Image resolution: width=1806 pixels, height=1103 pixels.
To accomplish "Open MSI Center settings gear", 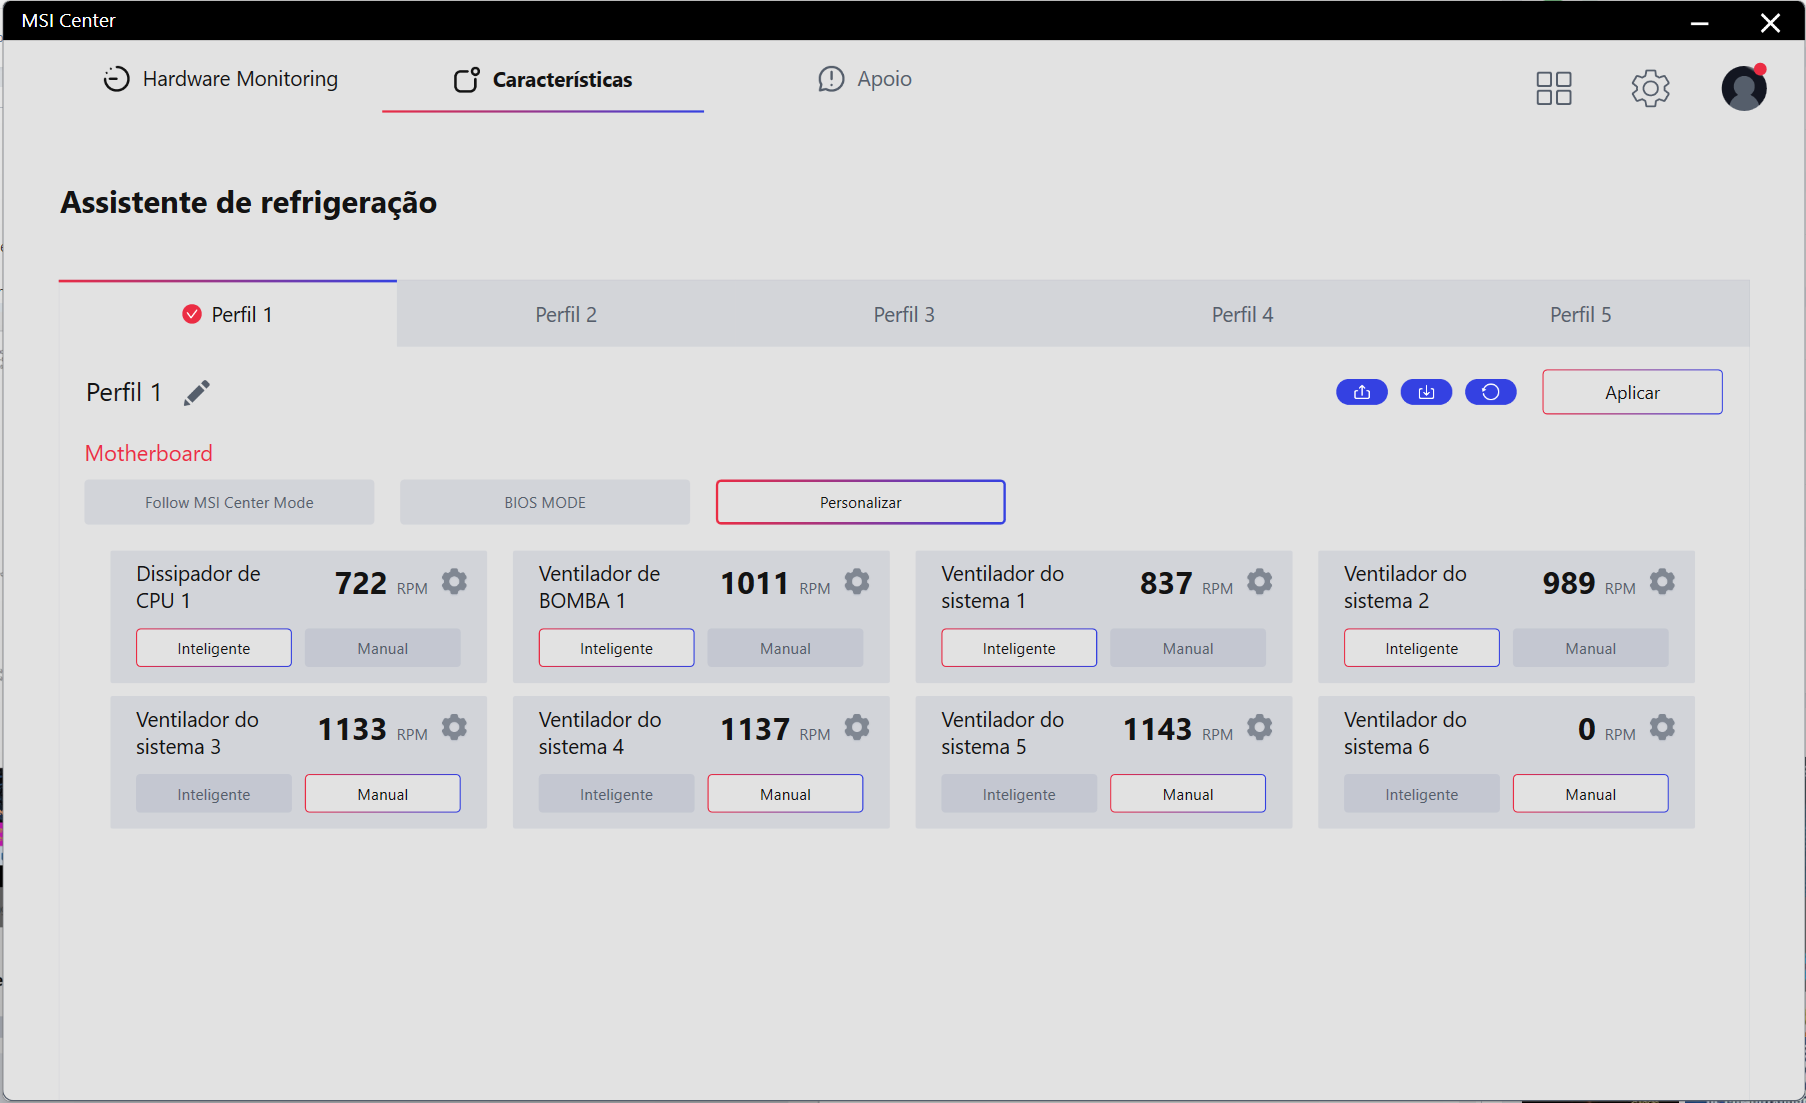I will [x=1651, y=88].
